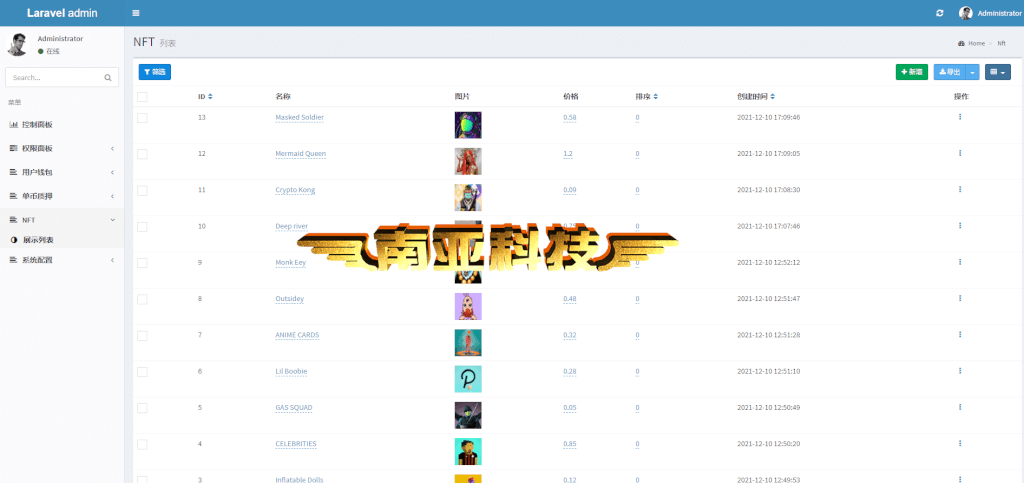Open row actions for ANIME CARDS
Screen dimensions: 1024x483
point(960,334)
